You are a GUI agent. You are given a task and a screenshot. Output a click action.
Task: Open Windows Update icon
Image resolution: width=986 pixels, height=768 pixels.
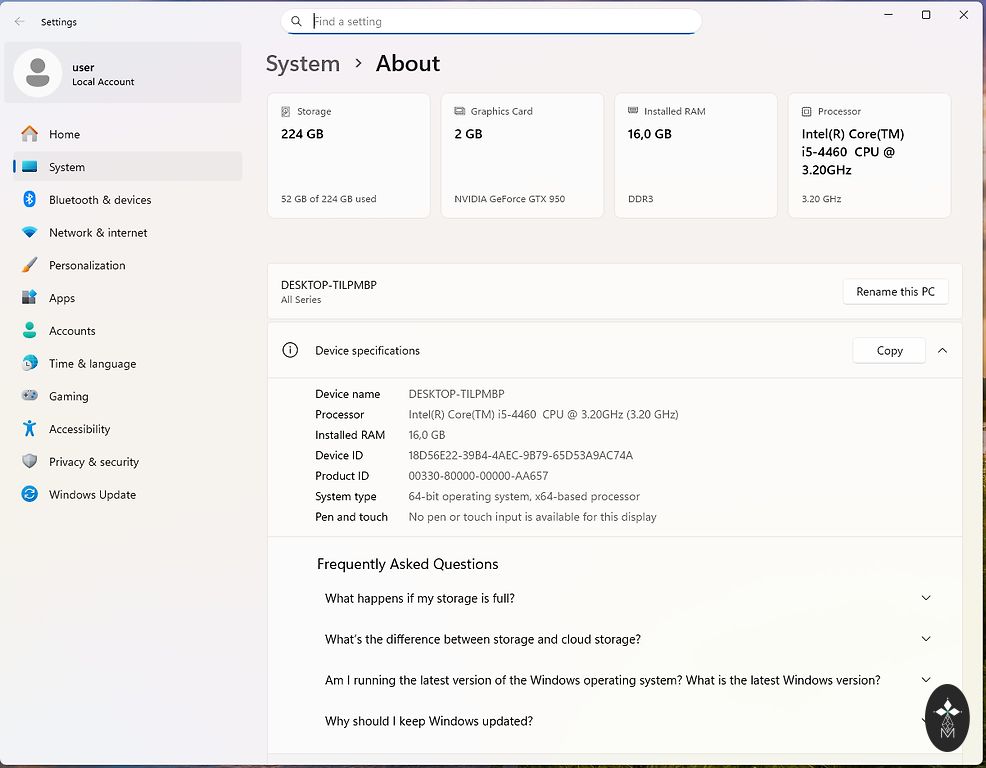(30, 495)
